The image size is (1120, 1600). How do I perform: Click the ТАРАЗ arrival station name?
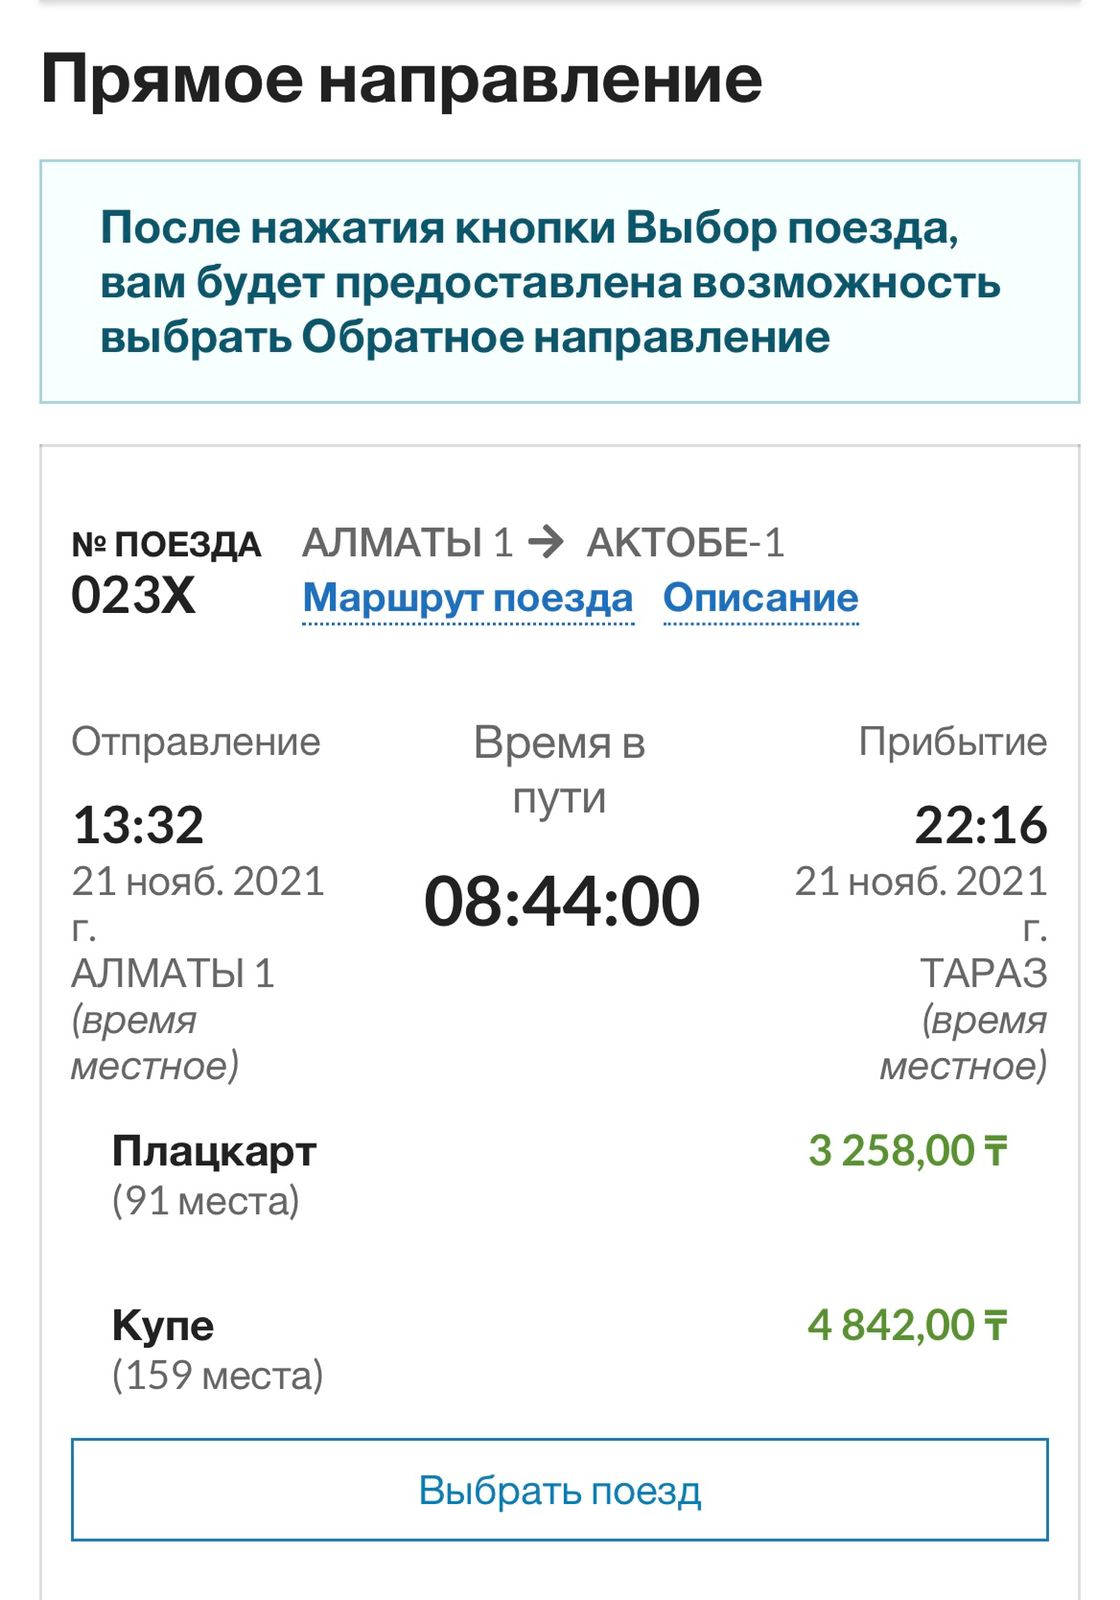pos(983,973)
